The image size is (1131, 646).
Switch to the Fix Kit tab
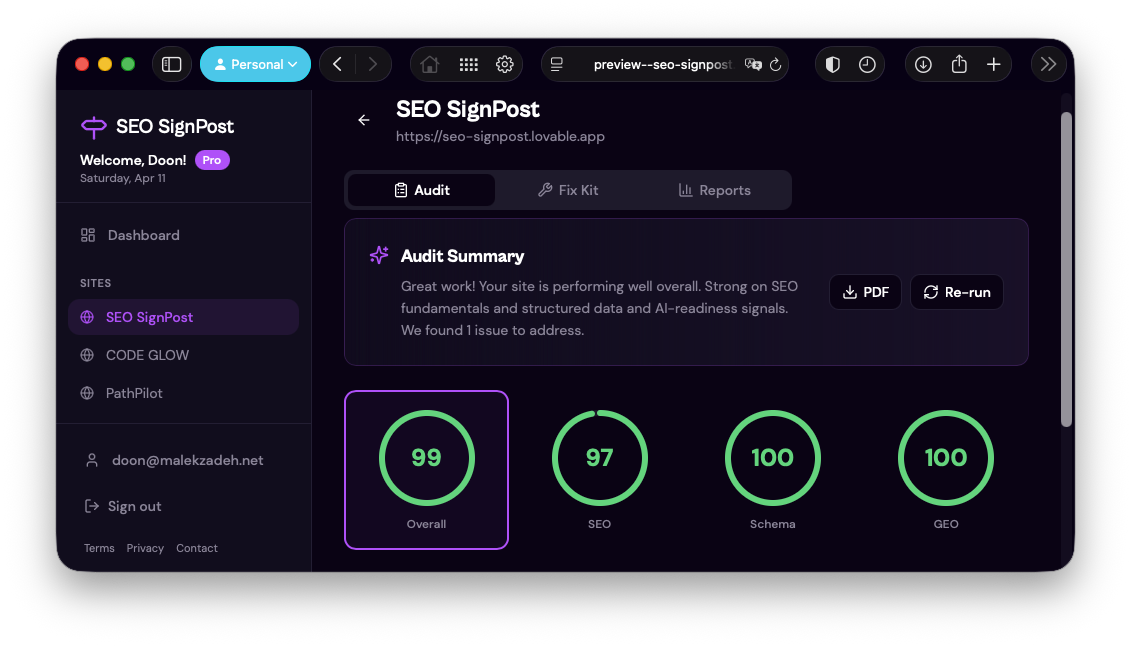[568, 190]
